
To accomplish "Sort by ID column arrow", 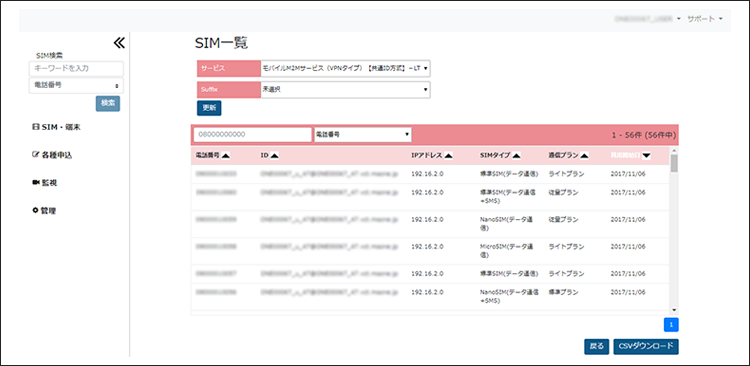I will click(x=275, y=155).
